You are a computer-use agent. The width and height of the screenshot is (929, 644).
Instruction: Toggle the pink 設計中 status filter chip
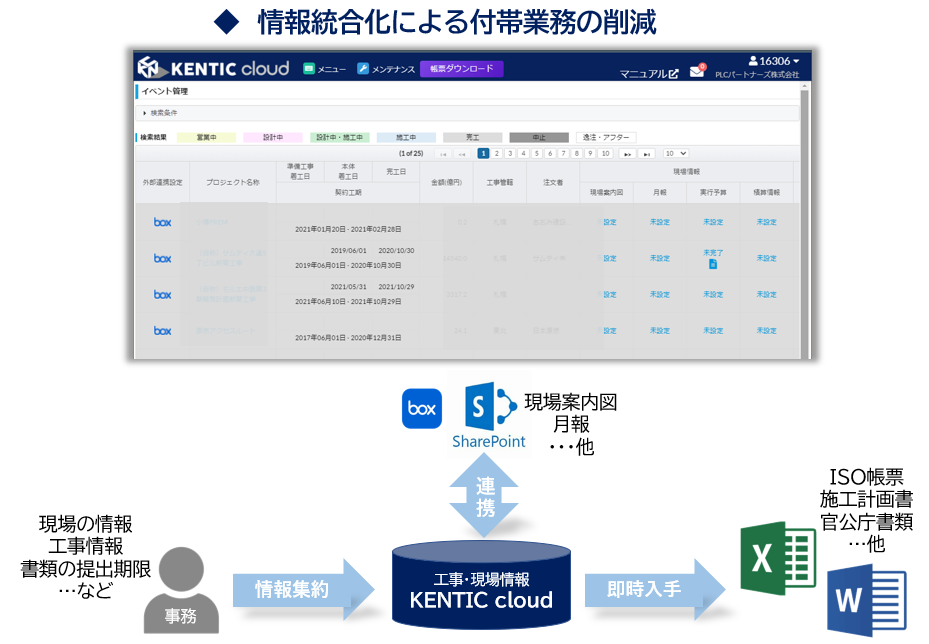273,137
